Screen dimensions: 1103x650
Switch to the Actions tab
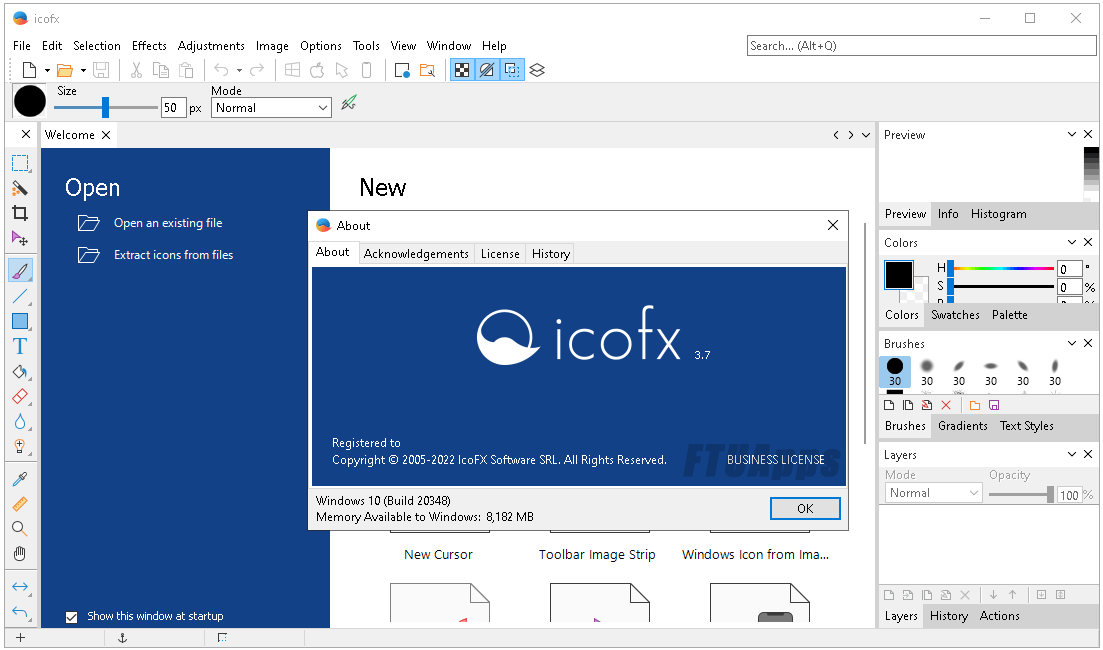pyautogui.click(x=999, y=616)
